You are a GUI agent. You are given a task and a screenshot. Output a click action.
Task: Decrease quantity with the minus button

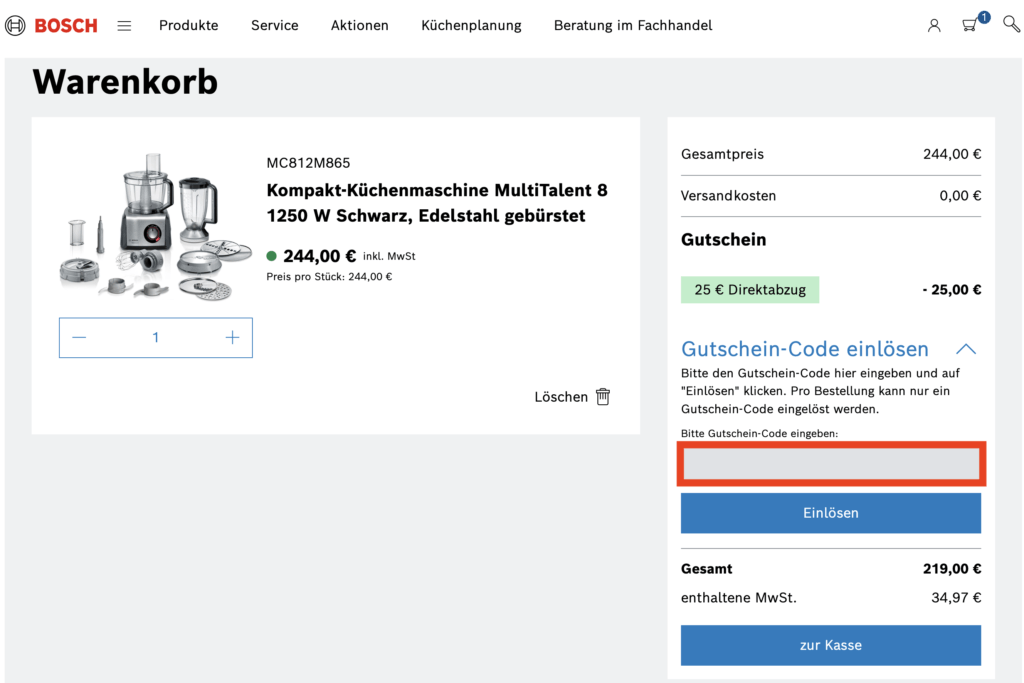(x=79, y=338)
